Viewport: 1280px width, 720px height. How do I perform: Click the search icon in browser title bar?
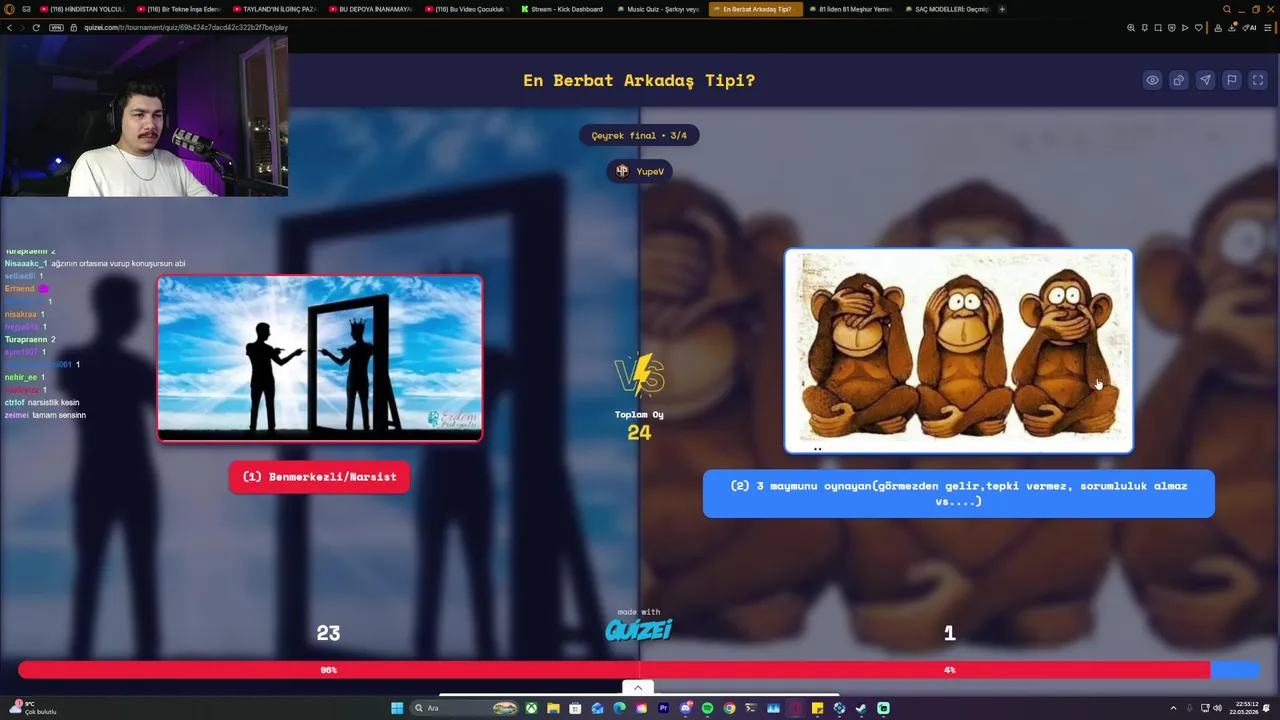click(x=1227, y=9)
